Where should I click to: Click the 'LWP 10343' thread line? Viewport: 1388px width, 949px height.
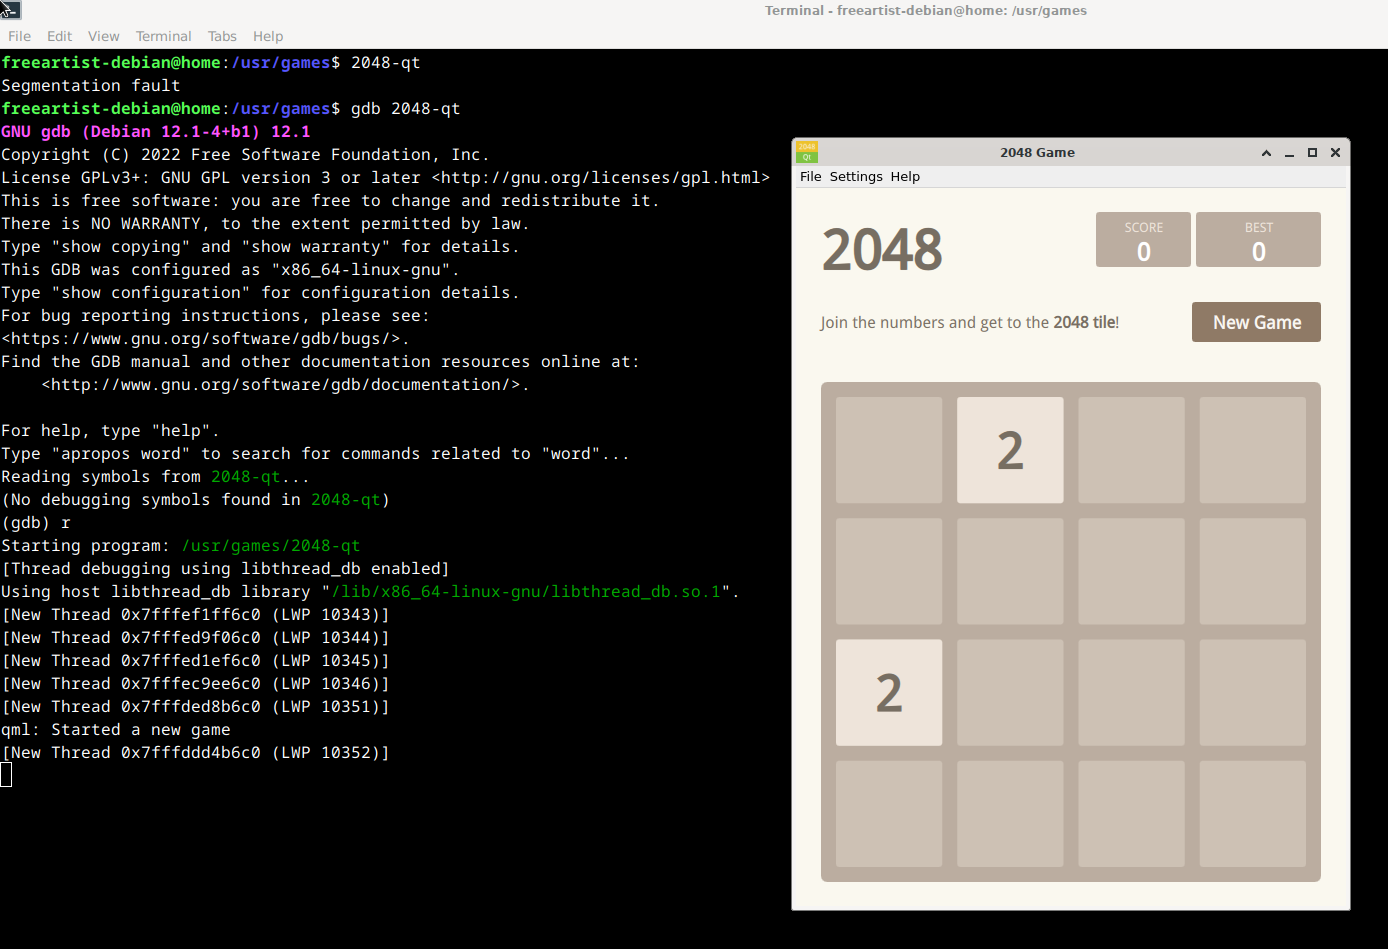coord(196,614)
